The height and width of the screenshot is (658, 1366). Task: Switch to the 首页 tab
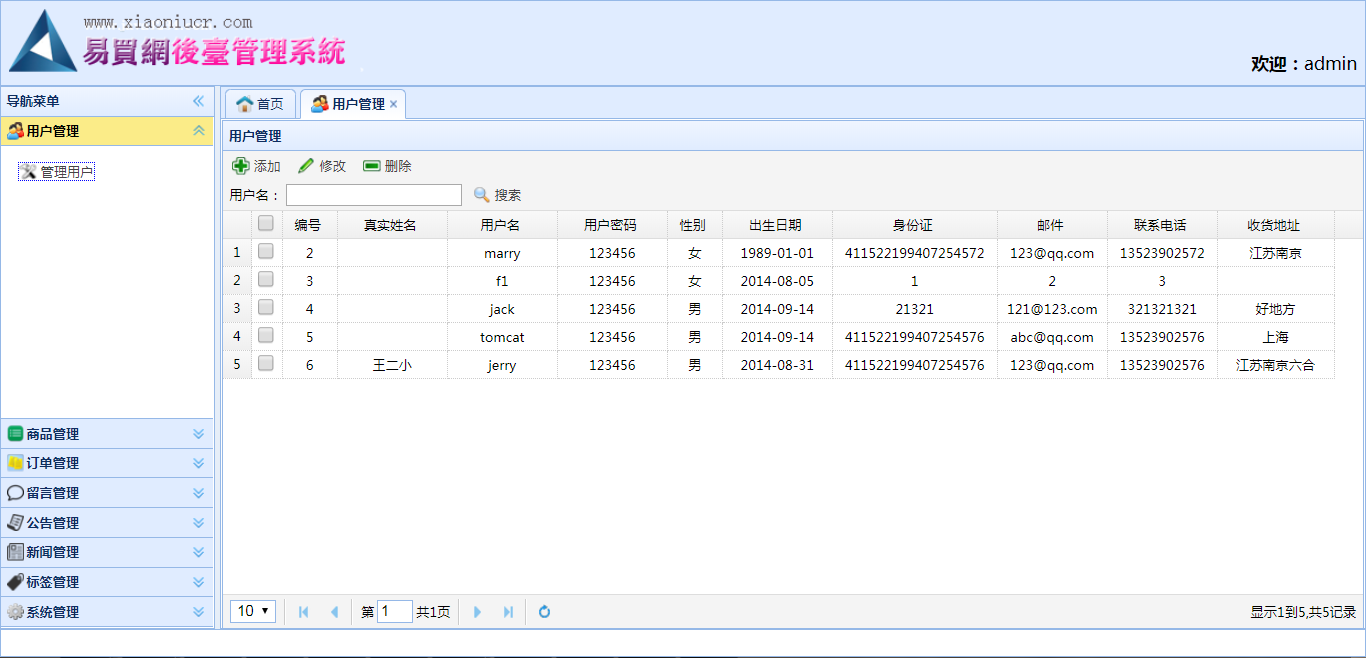[260, 104]
